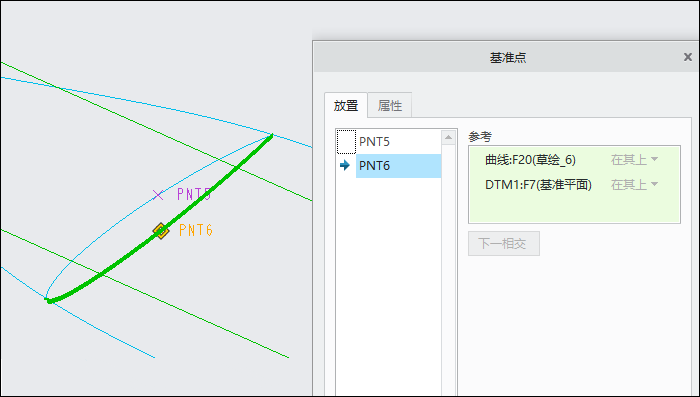Select the purple PNT5 label in viewport
Image resolution: width=700 pixels, height=397 pixels.
pyautogui.click(x=194, y=194)
